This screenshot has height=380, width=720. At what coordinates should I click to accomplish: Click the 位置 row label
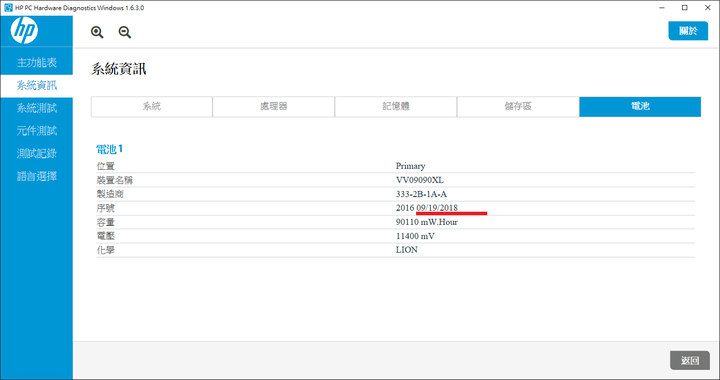(106, 166)
